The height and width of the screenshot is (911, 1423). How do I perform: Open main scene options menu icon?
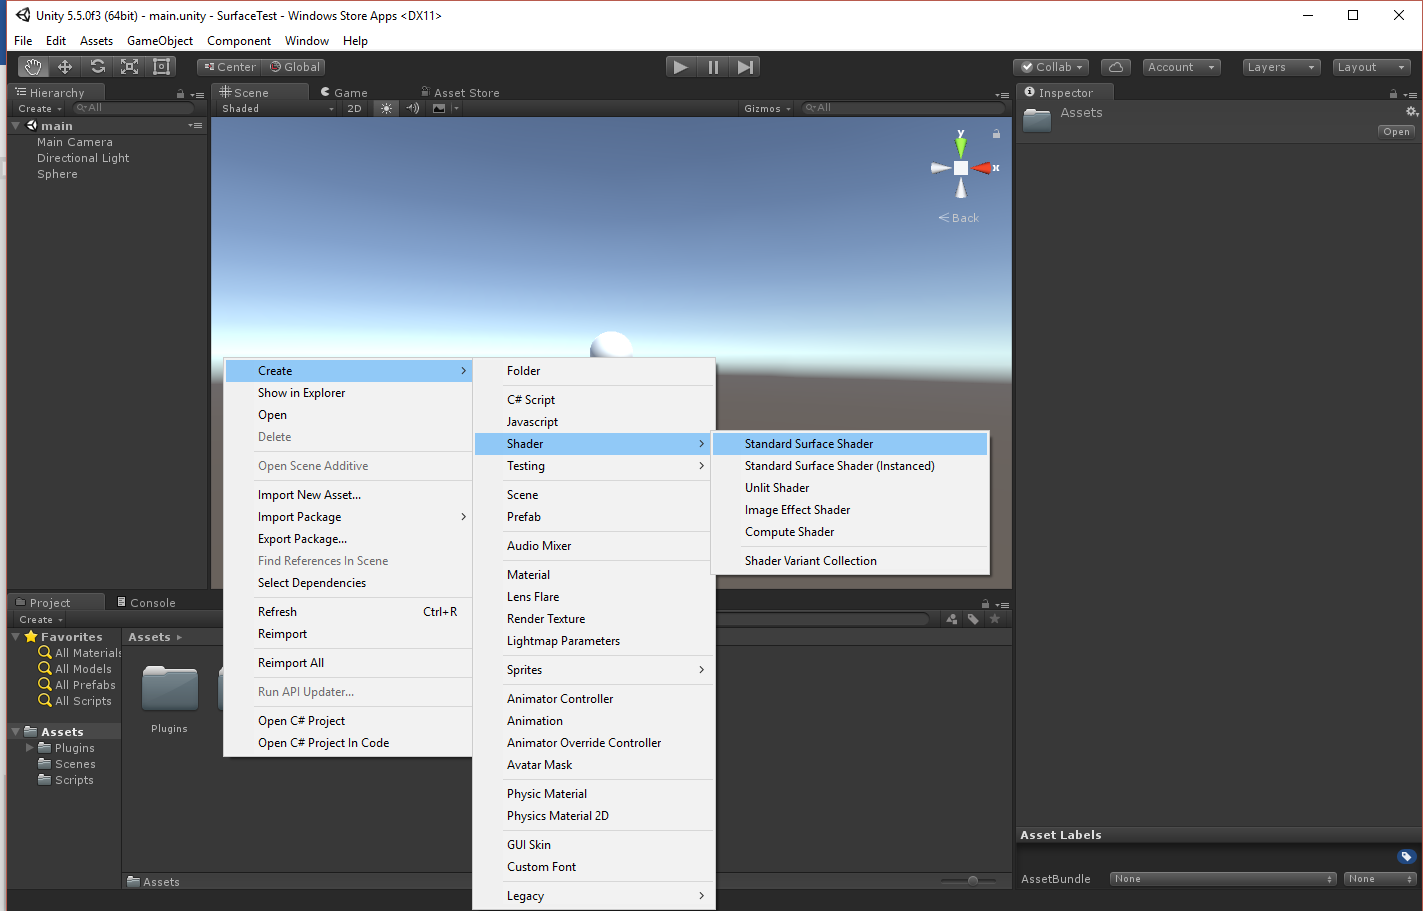point(195,126)
